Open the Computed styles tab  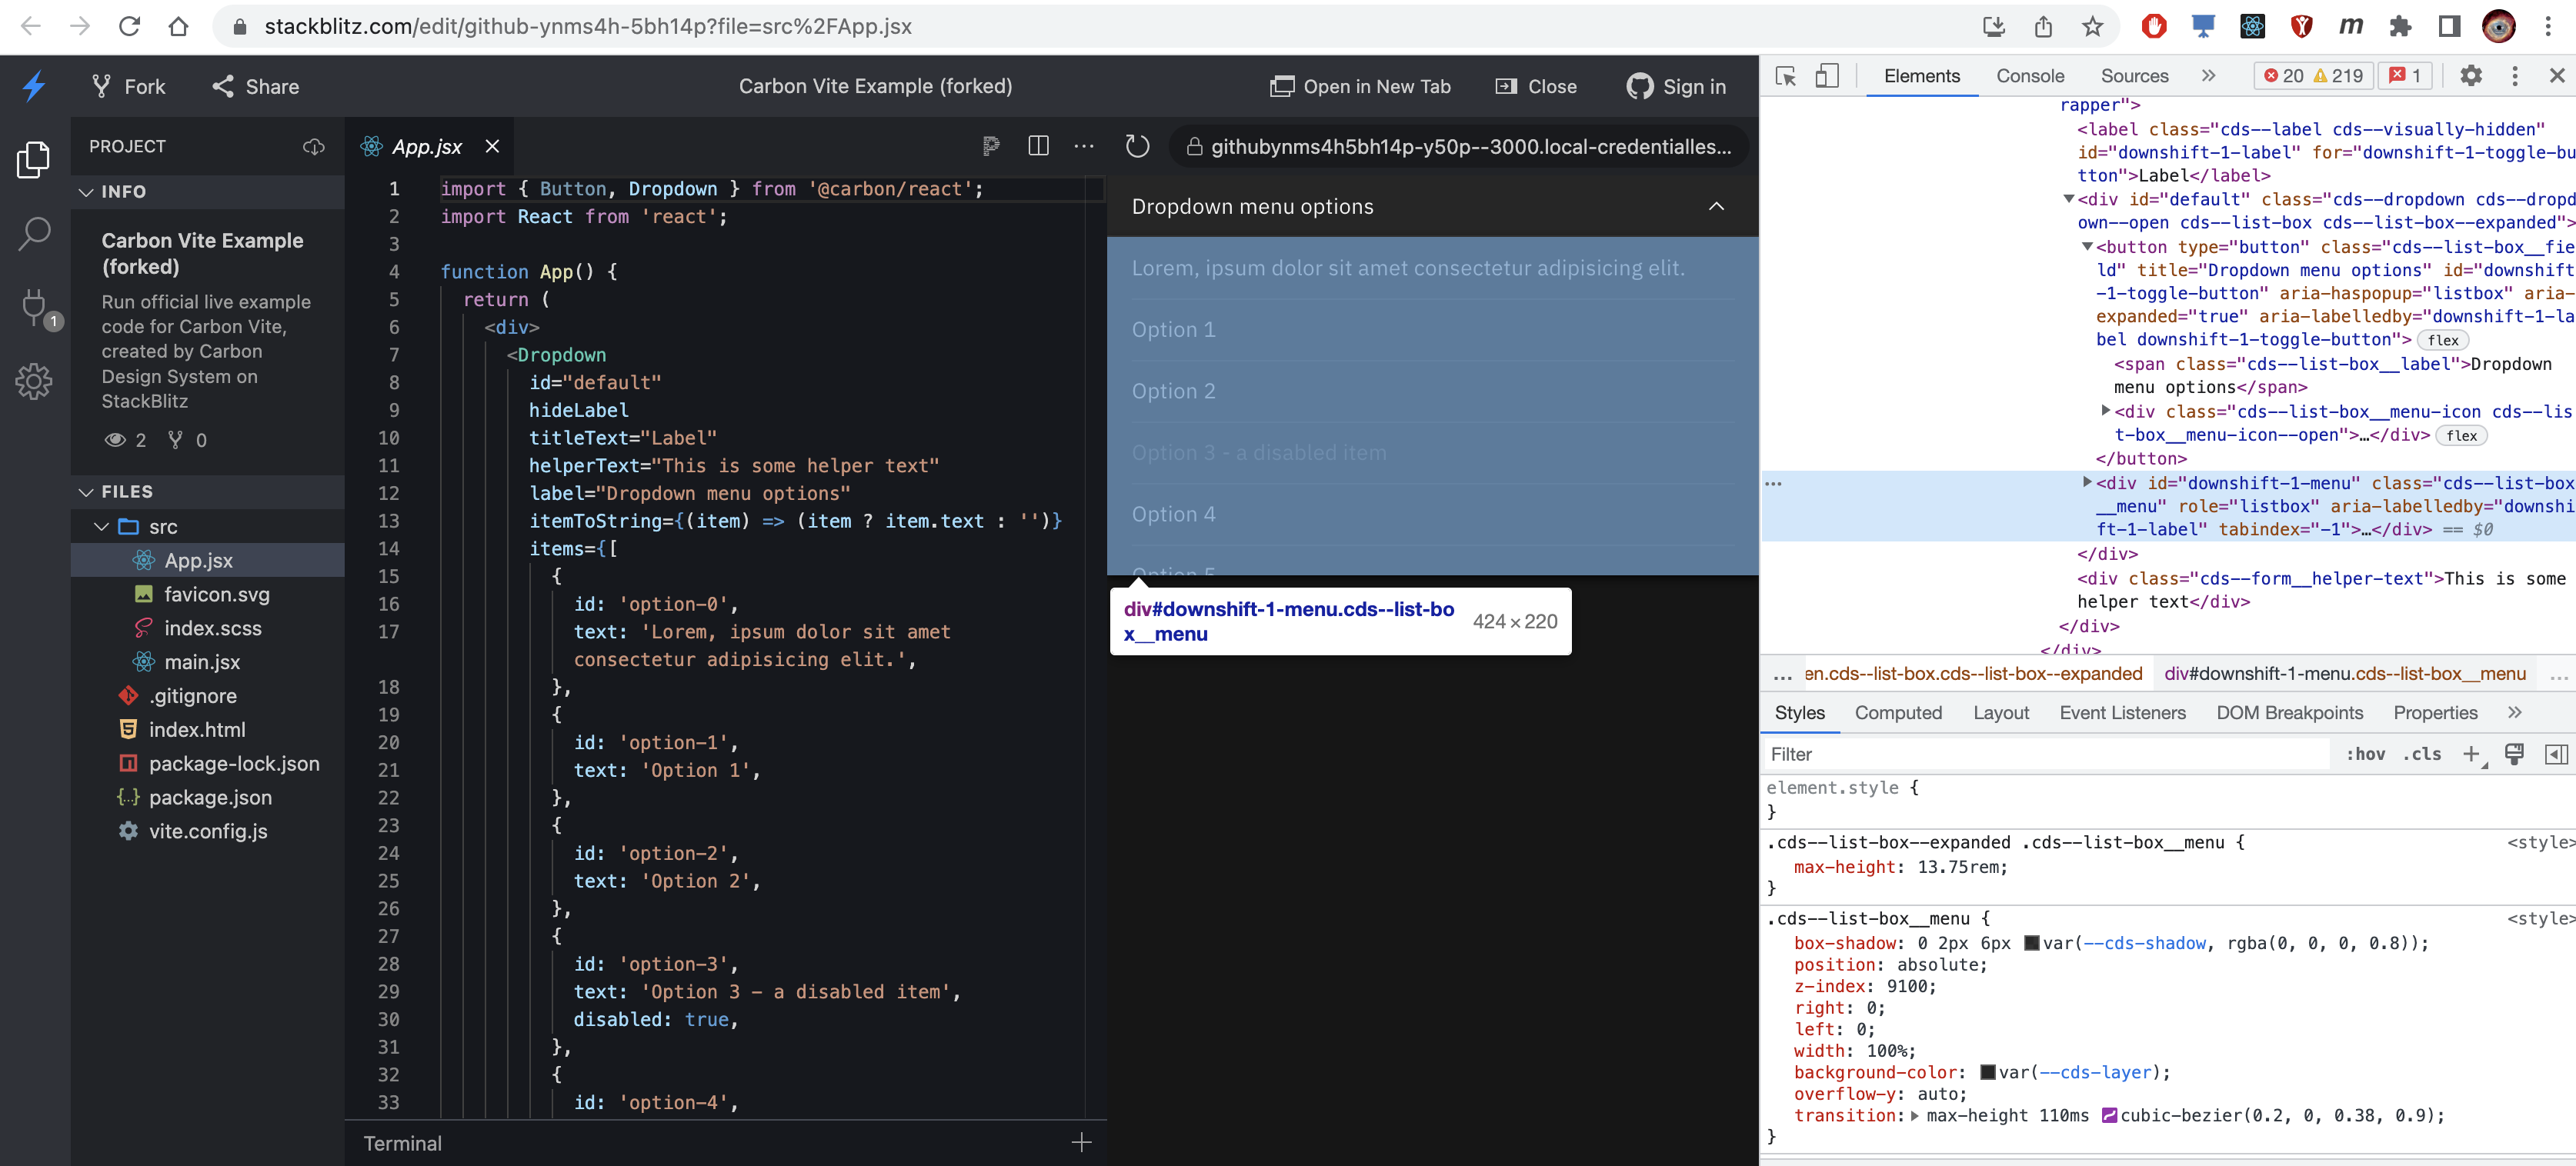click(x=1897, y=713)
